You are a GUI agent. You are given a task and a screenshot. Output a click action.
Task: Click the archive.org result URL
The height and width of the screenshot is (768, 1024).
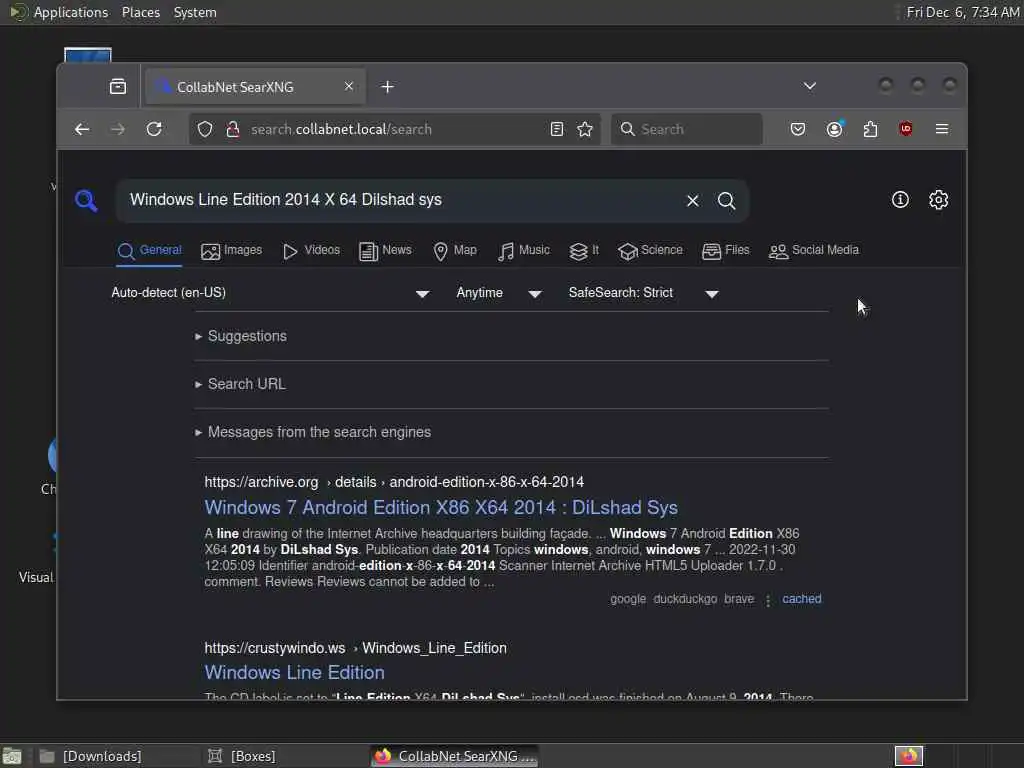pos(394,482)
